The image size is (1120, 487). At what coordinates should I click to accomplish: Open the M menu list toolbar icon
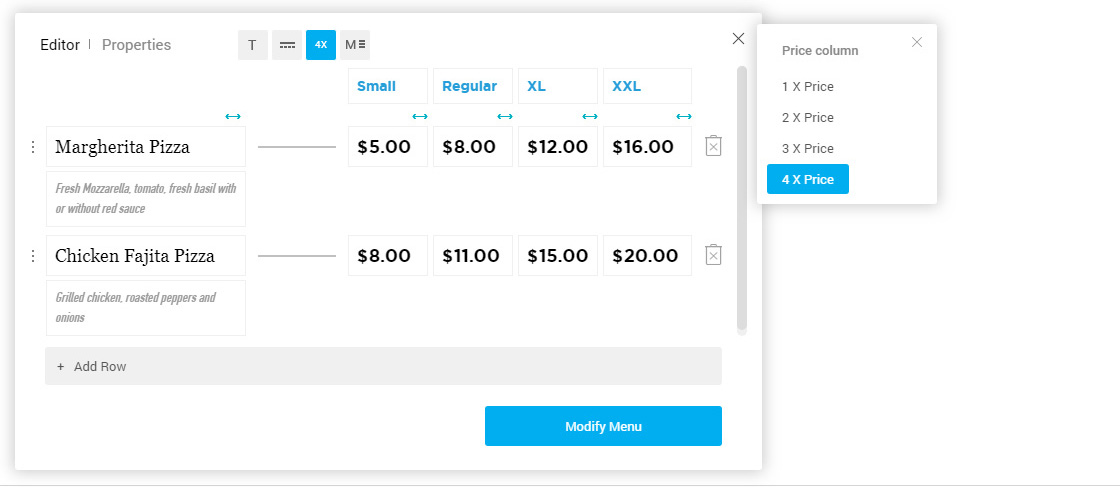(x=355, y=45)
